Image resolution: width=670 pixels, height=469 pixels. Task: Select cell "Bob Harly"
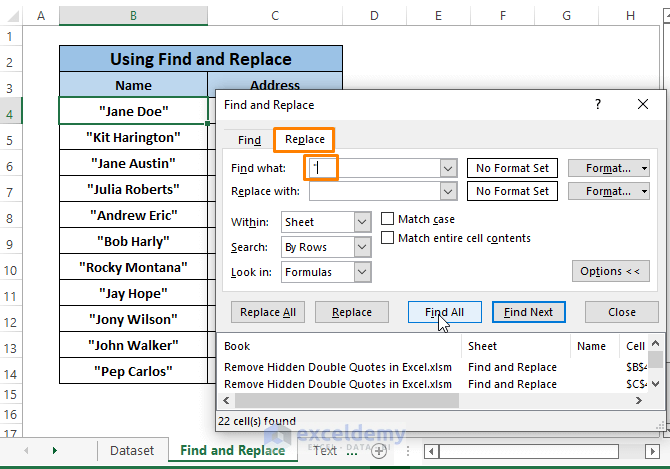(133, 242)
